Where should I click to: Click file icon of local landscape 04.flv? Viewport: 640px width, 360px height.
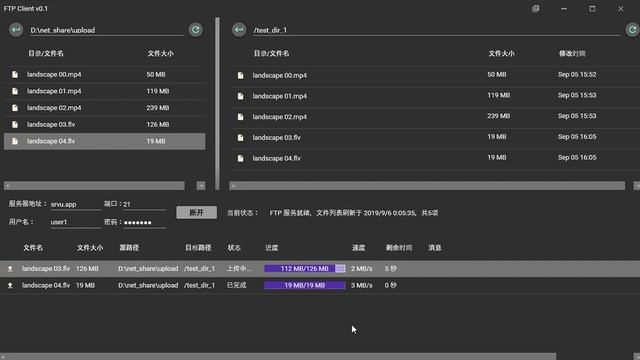[x=15, y=141]
